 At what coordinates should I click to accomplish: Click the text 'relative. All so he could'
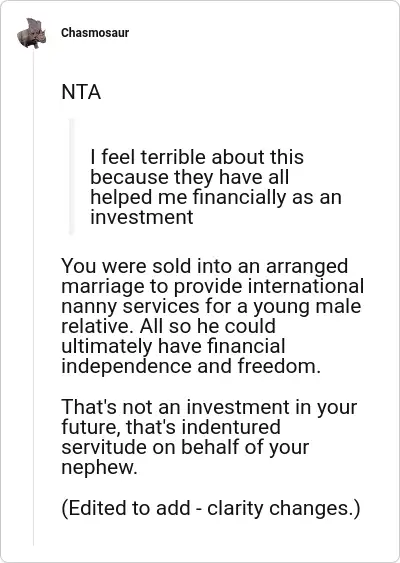pos(168,326)
